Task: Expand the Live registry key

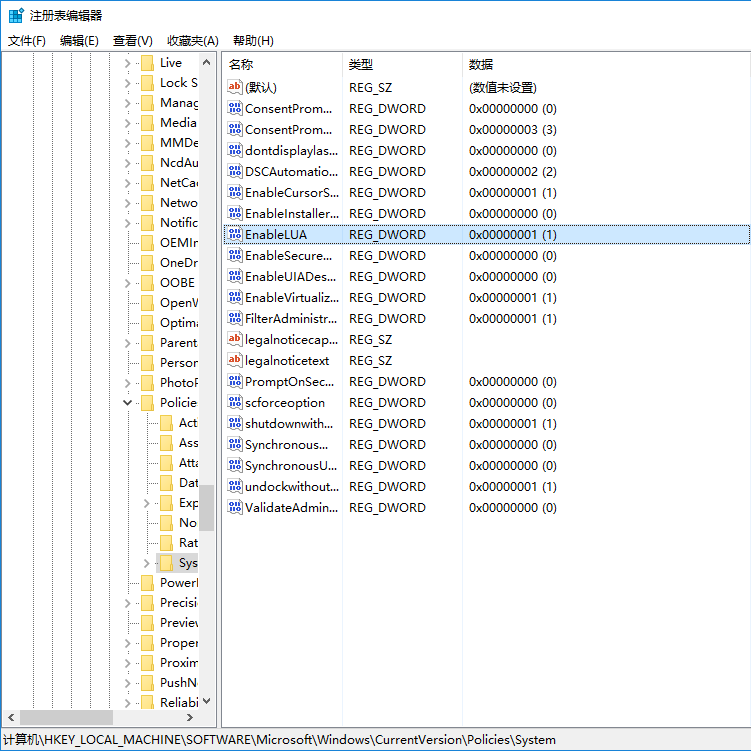Action: 127,63
